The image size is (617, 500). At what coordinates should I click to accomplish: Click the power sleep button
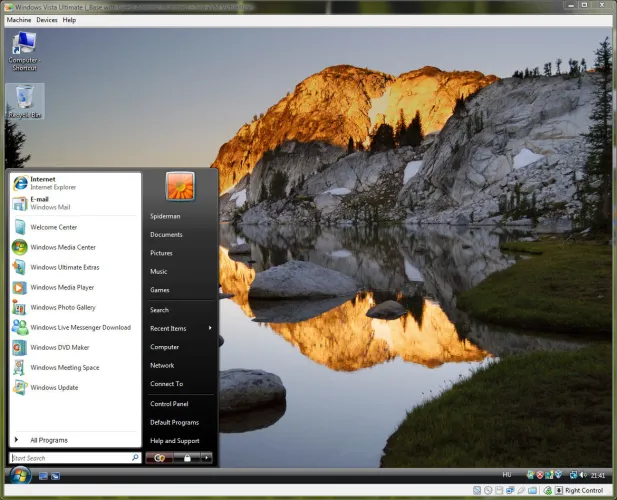click(159, 458)
